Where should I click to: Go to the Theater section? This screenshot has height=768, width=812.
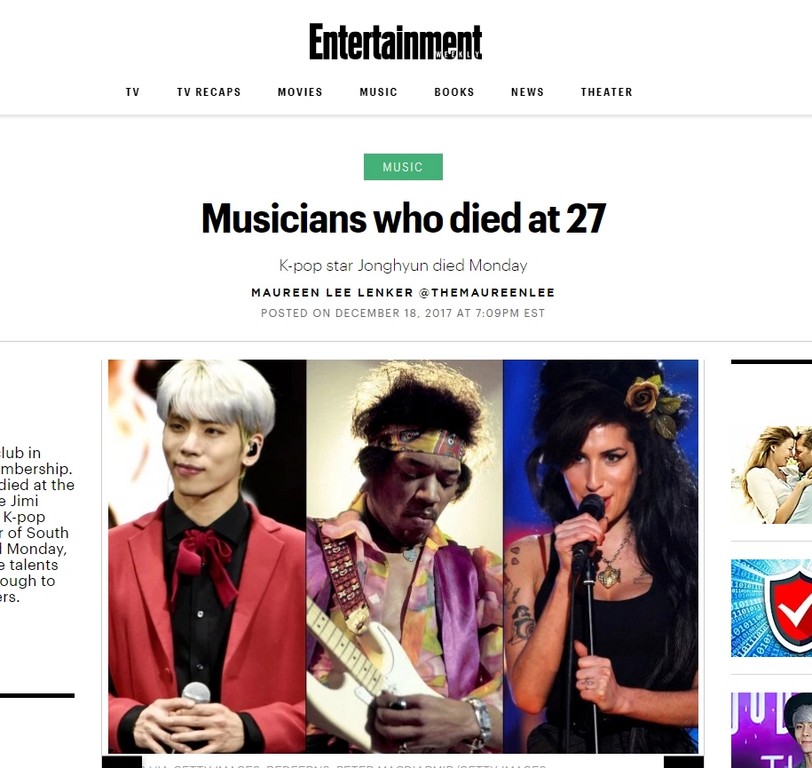(606, 92)
